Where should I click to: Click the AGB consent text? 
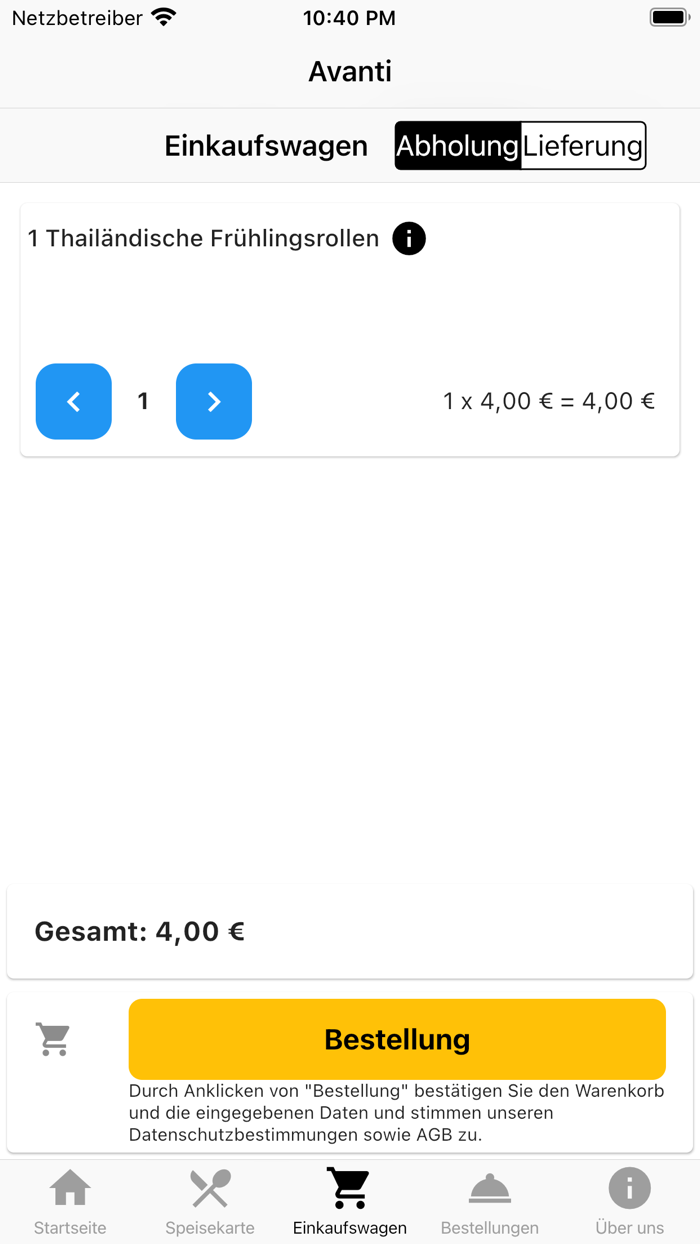(x=397, y=1112)
